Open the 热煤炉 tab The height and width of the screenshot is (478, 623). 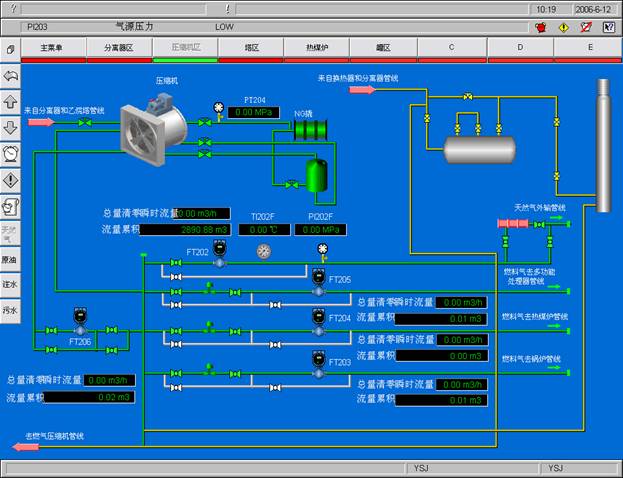(317, 48)
